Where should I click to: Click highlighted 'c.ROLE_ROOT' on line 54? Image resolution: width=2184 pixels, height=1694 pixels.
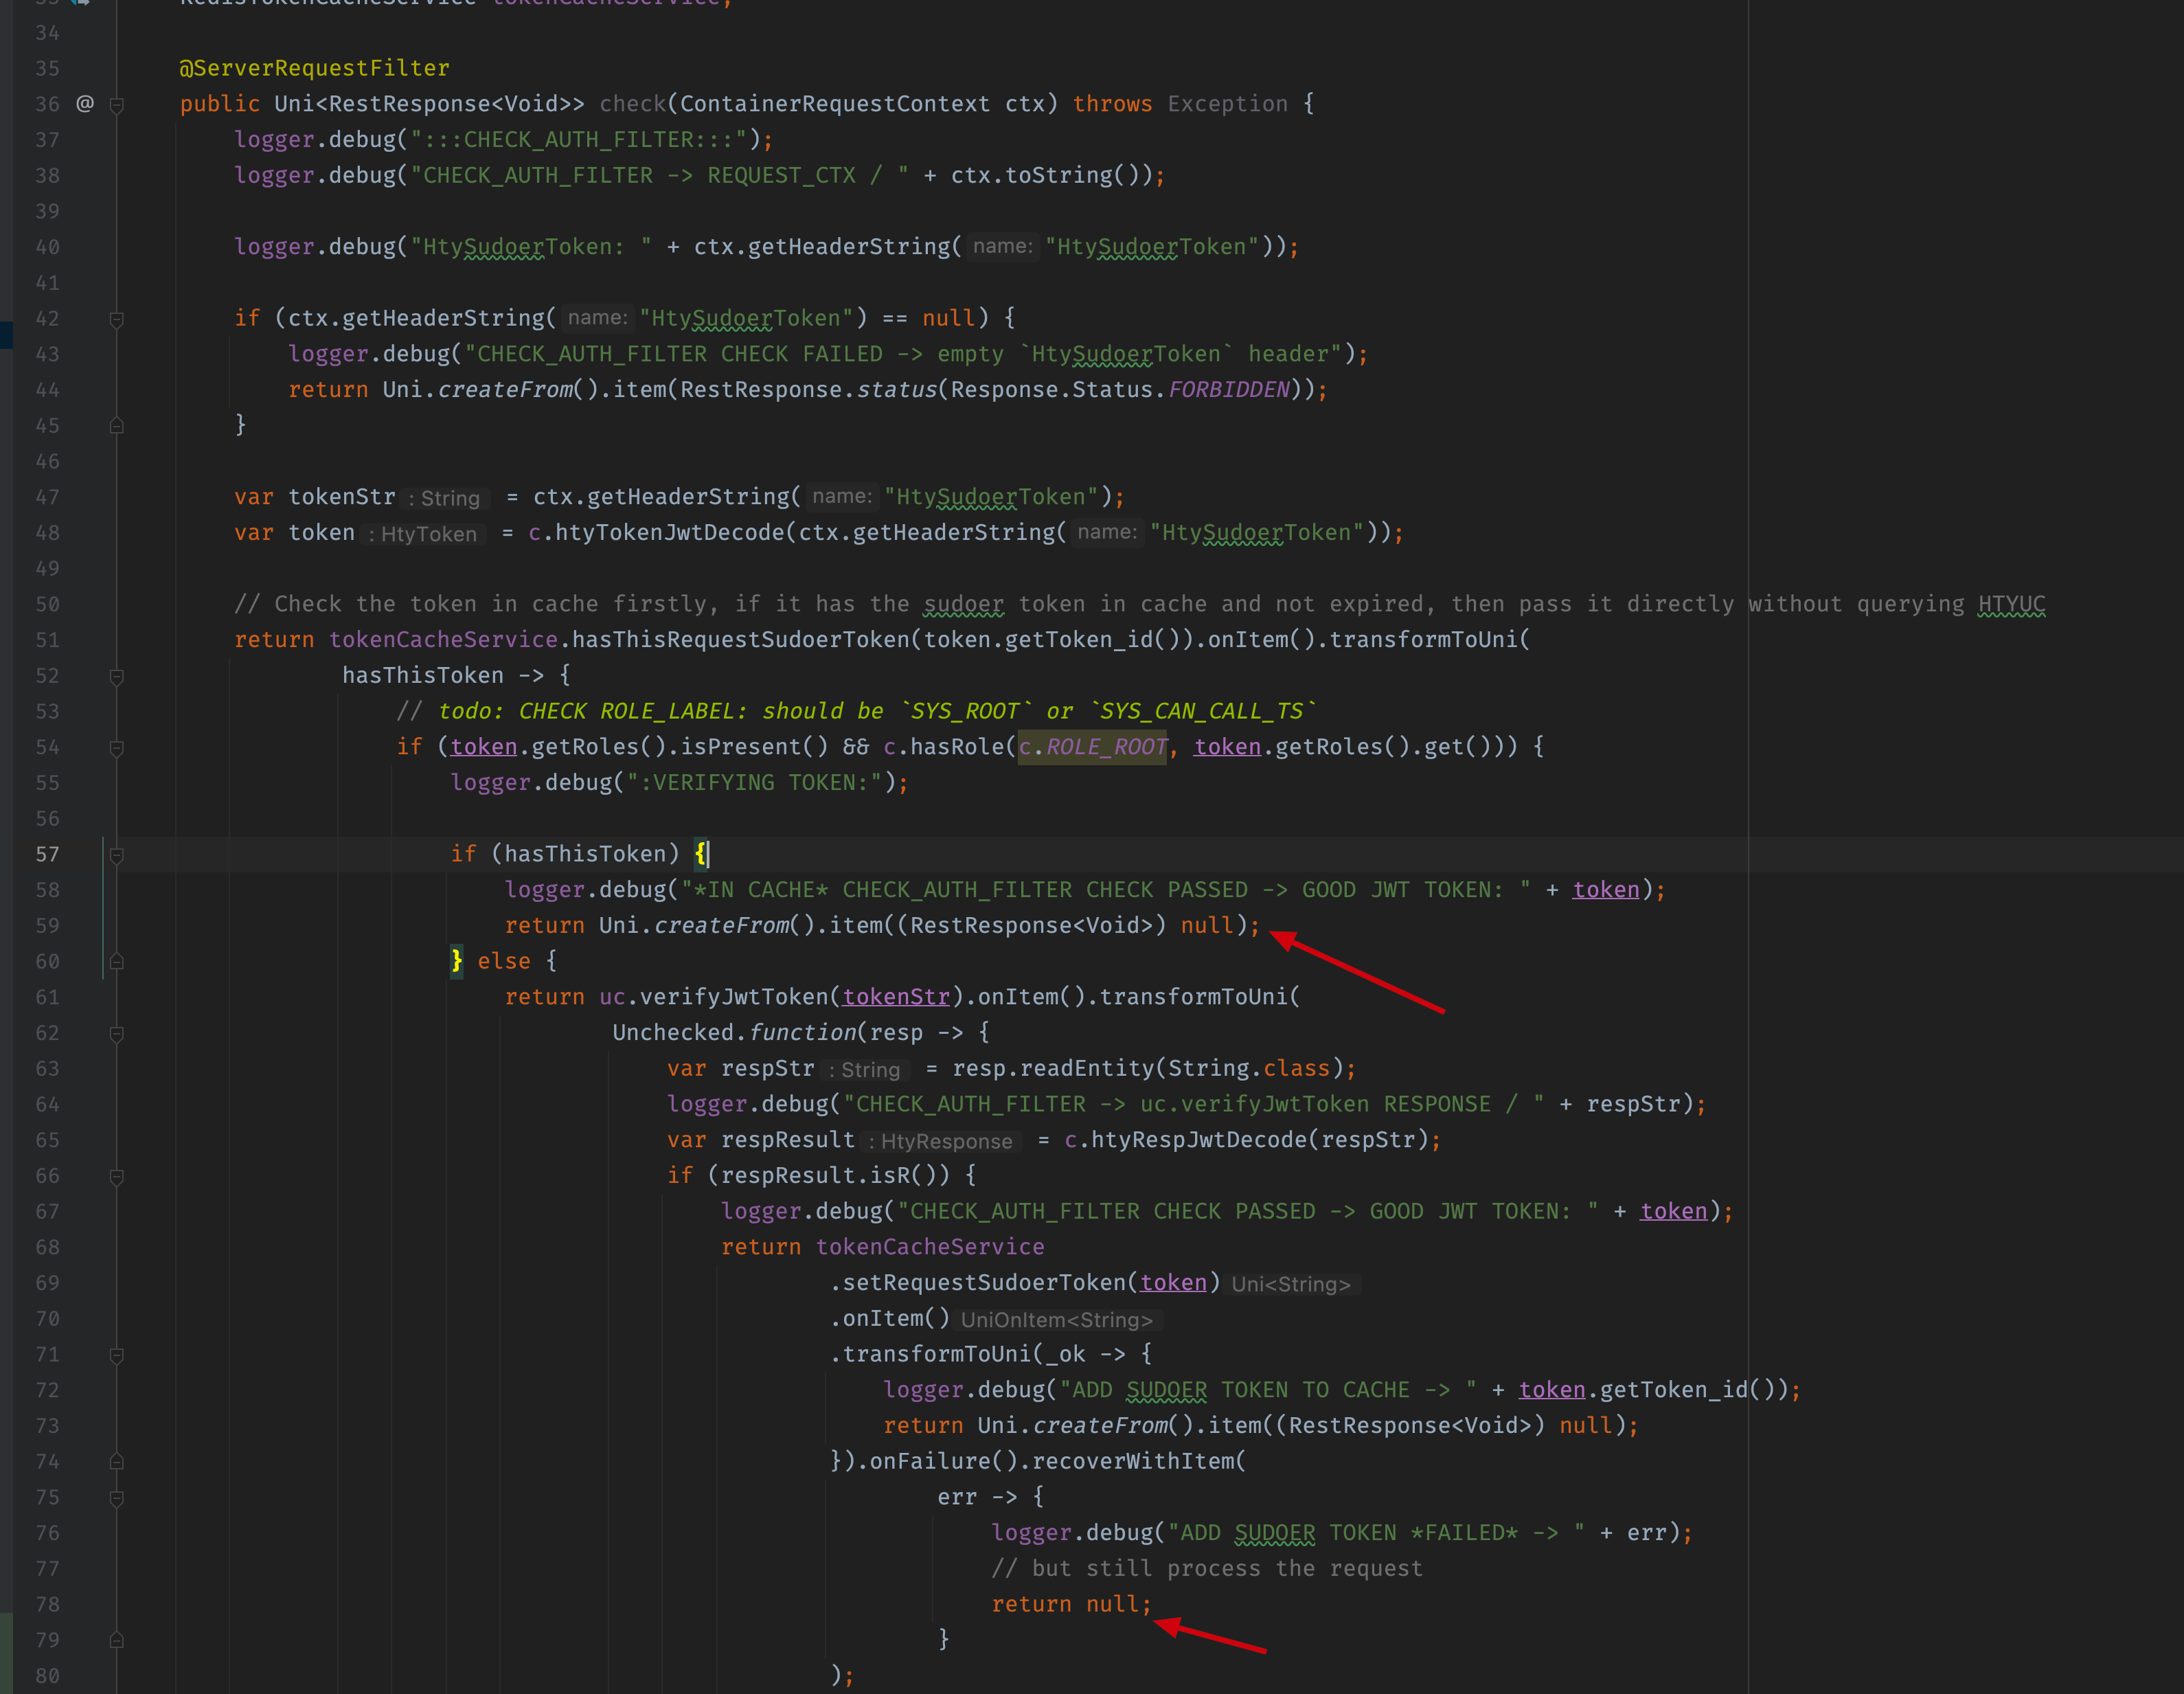tap(1093, 747)
